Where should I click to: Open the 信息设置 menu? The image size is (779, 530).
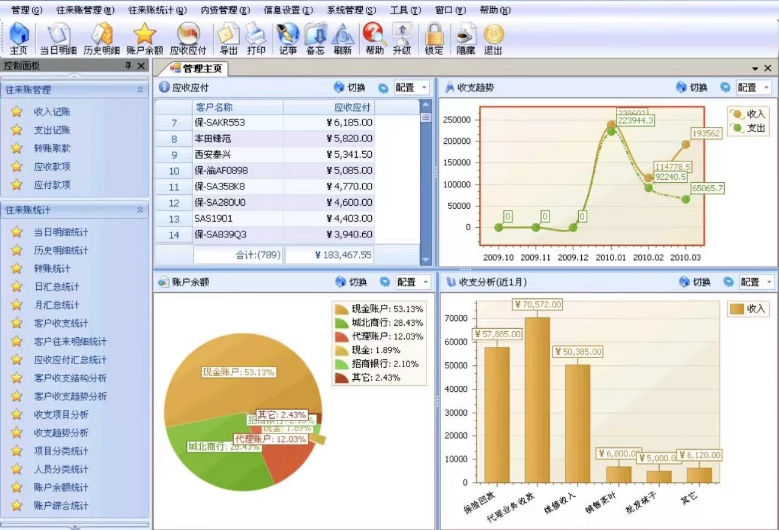click(x=289, y=10)
